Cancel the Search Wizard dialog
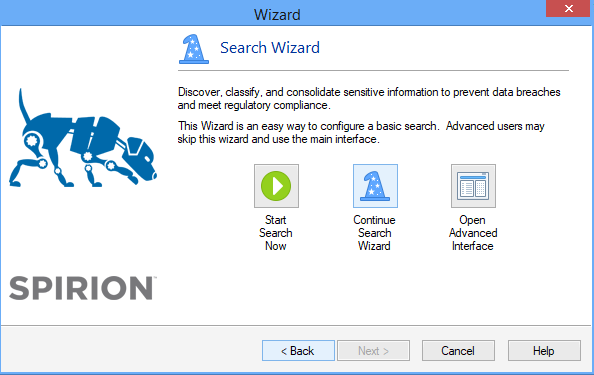The image size is (594, 375). pos(458,351)
